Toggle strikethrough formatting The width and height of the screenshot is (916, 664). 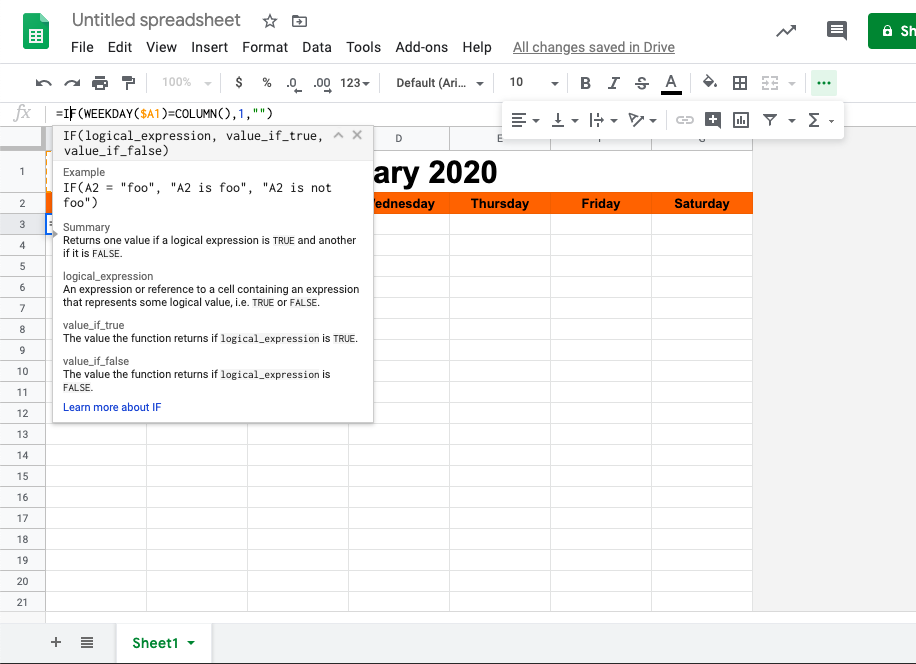(642, 83)
